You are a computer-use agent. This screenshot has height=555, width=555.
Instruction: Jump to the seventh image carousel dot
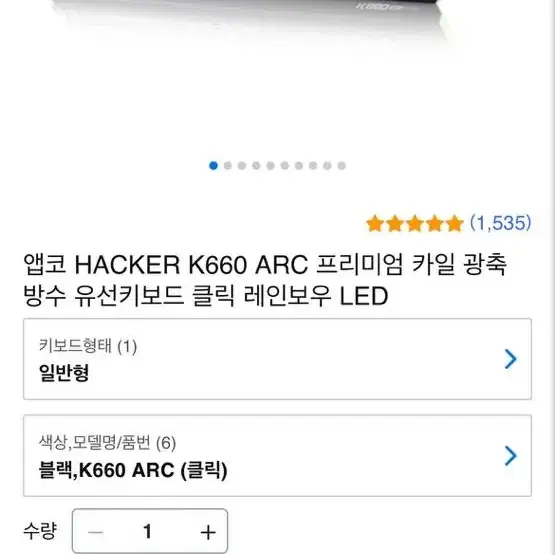coord(299,166)
